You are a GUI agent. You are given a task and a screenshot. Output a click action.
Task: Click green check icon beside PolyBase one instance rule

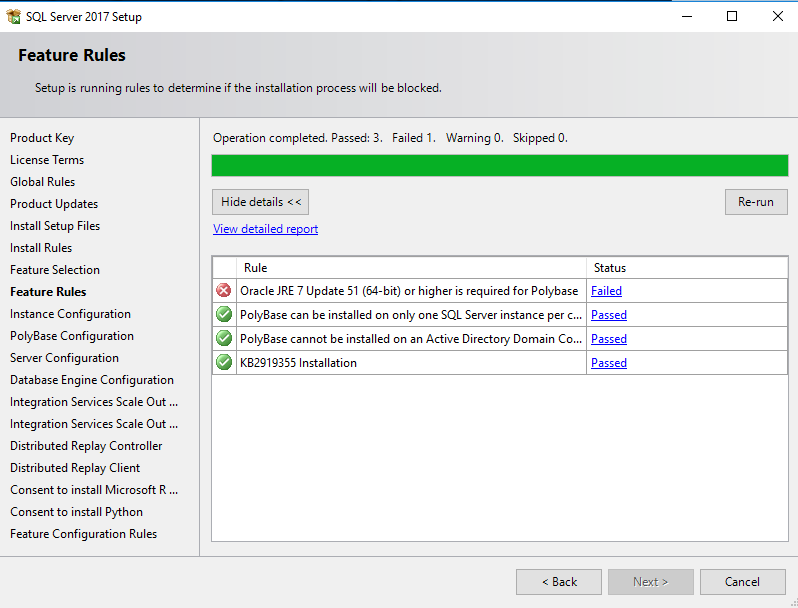click(x=224, y=314)
